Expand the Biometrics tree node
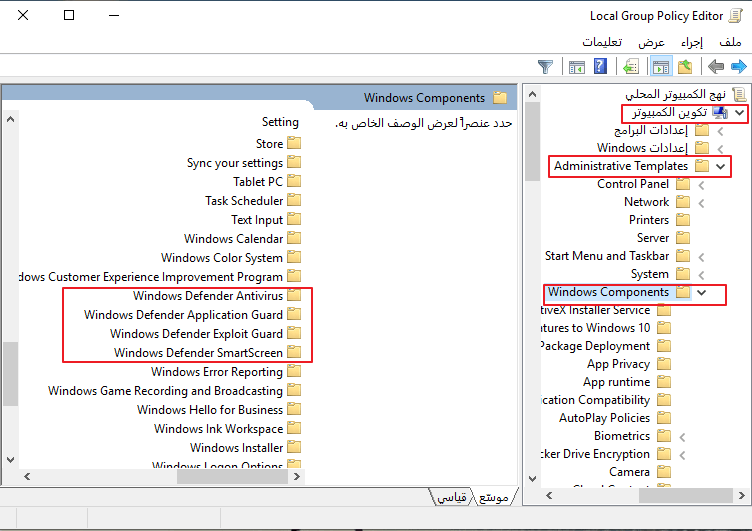This screenshot has height=531, width=752. click(x=682, y=437)
